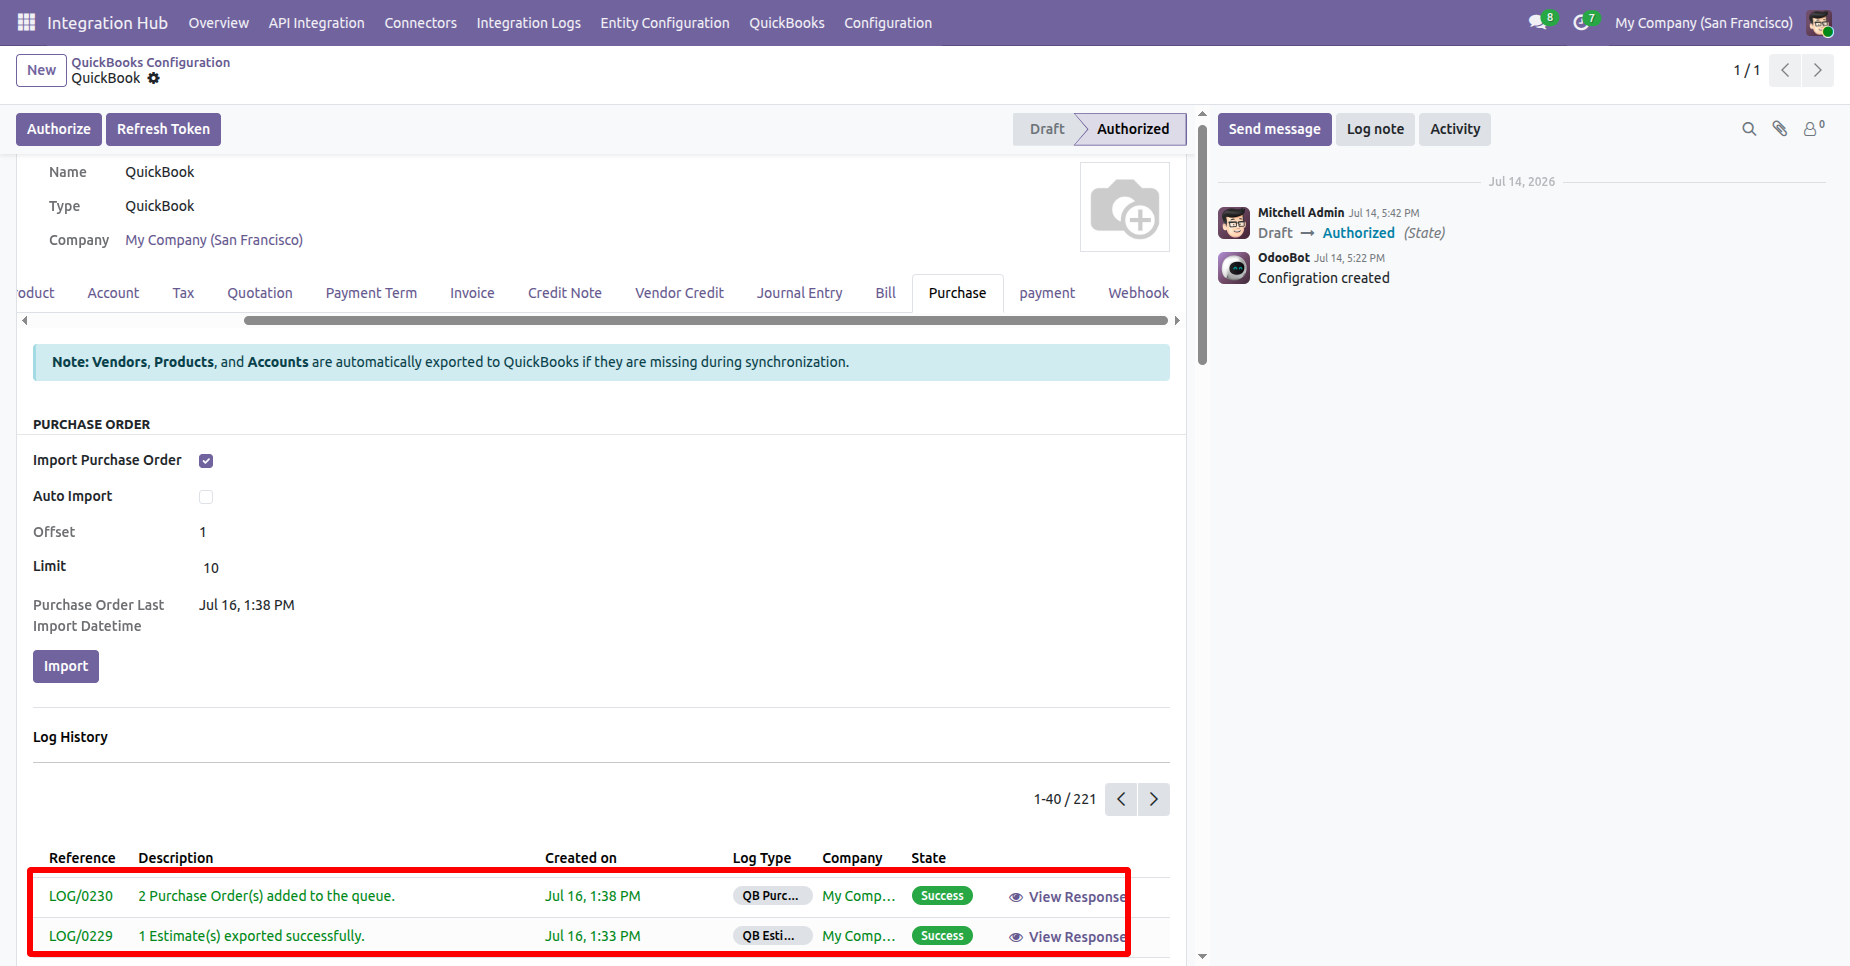Show followers icon in chatter
1850x966 pixels.
tap(1813, 128)
